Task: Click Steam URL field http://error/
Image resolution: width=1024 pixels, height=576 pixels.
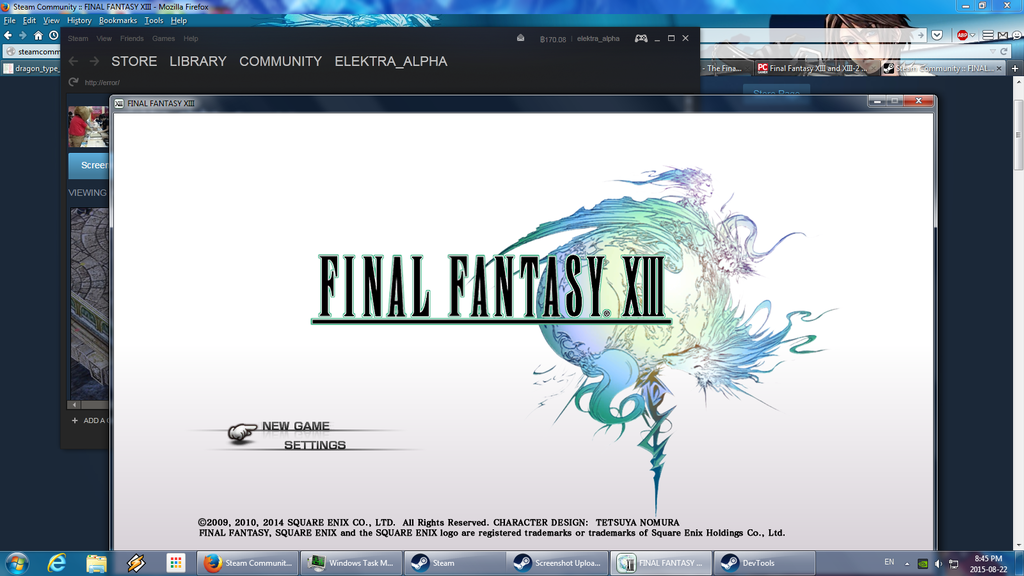Action: [102, 82]
